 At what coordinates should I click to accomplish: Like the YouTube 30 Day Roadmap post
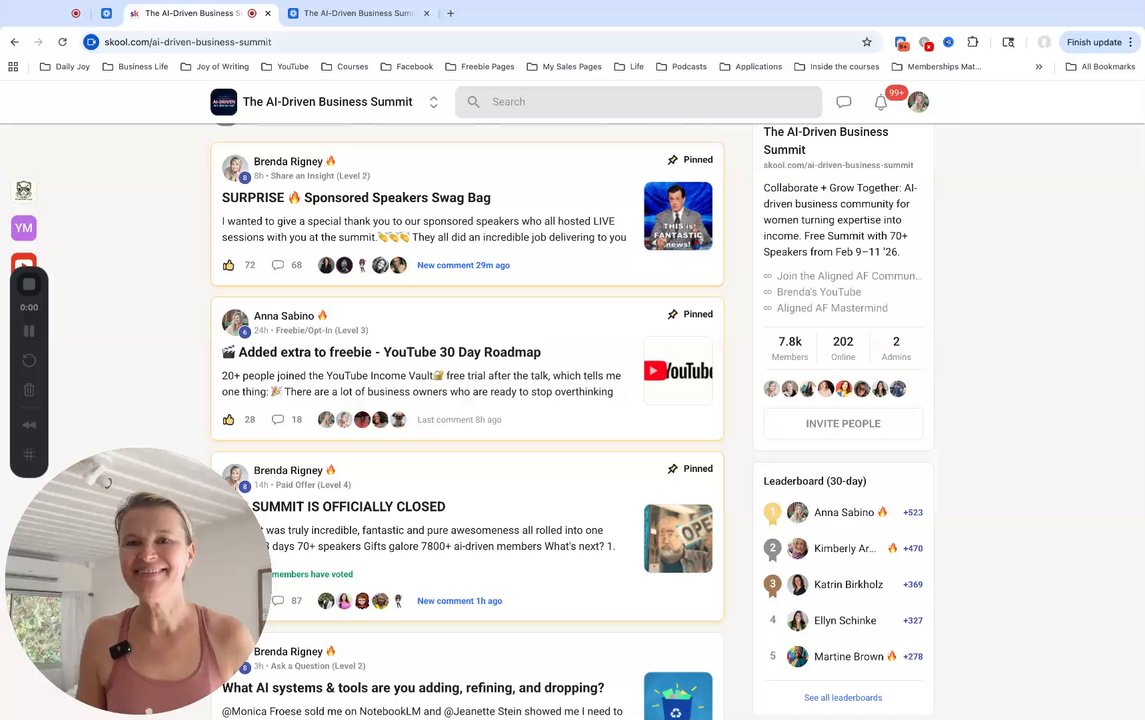click(x=229, y=420)
